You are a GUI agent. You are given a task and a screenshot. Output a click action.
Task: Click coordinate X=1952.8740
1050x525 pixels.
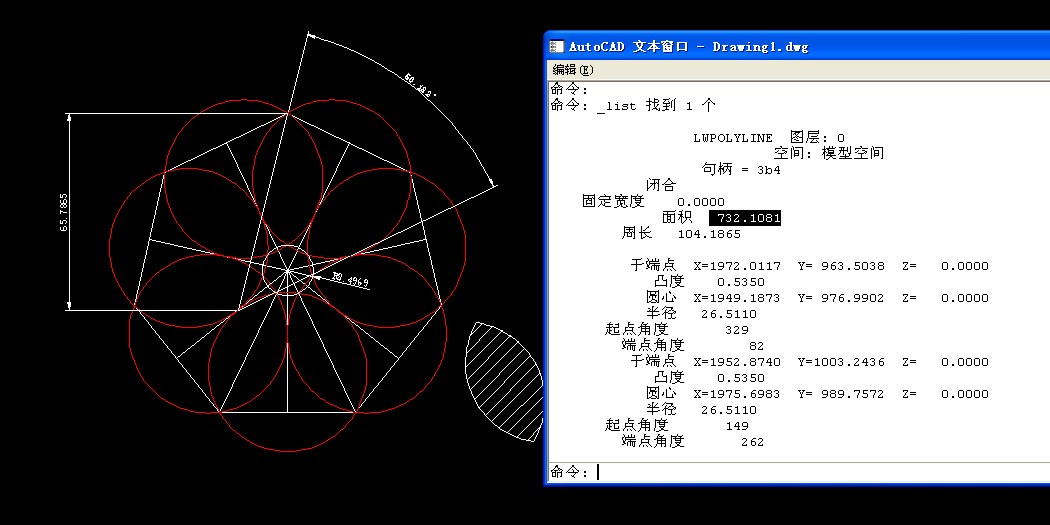pyautogui.click(x=737, y=362)
